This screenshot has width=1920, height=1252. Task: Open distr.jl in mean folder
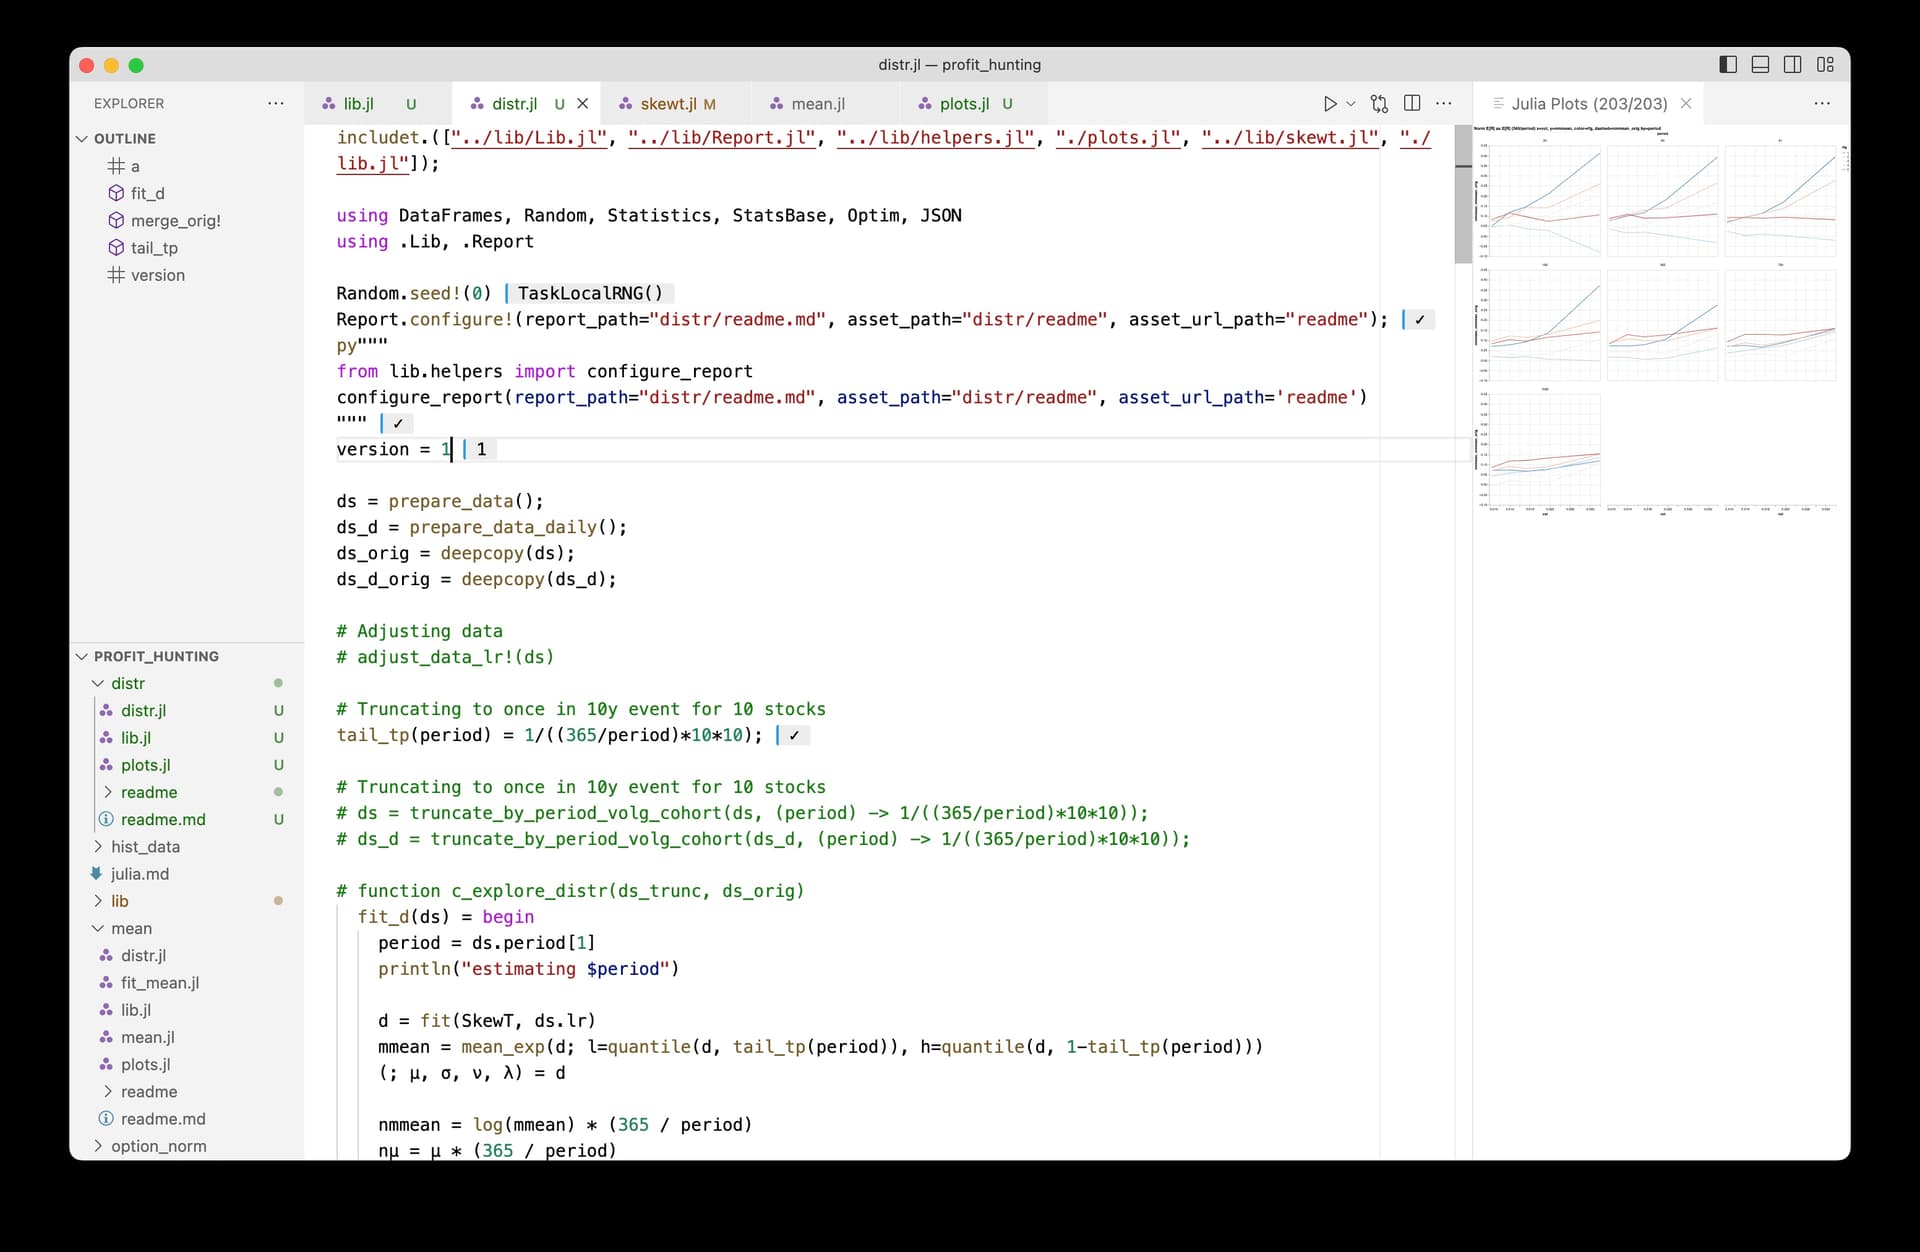[x=187, y=955]
